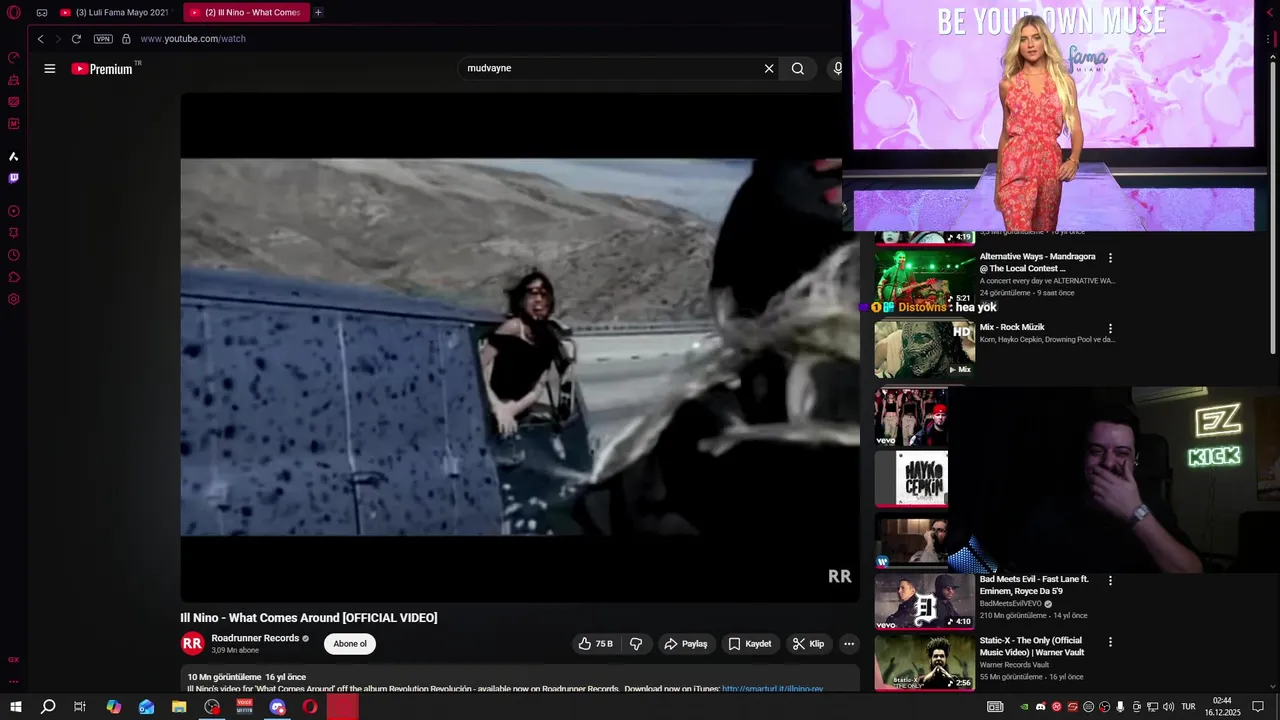Open the Opera icon in taskbar
Screen dimensions: 1280x720
pyautogui.click(x=310, y=707)
